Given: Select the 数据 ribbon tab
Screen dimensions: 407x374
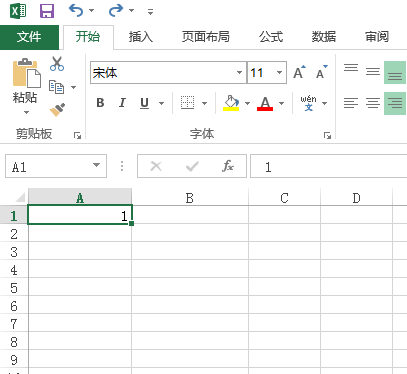Looking at the screenshot, I should click(324, 37).
